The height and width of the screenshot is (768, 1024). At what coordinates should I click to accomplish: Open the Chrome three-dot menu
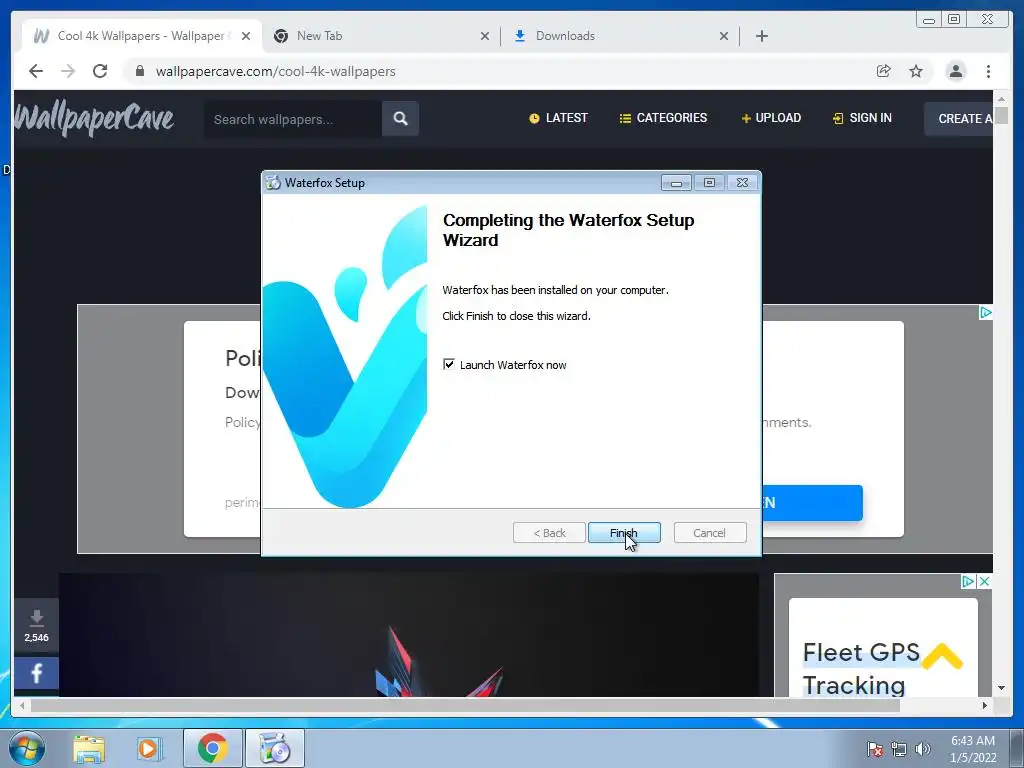click(988, 71)
